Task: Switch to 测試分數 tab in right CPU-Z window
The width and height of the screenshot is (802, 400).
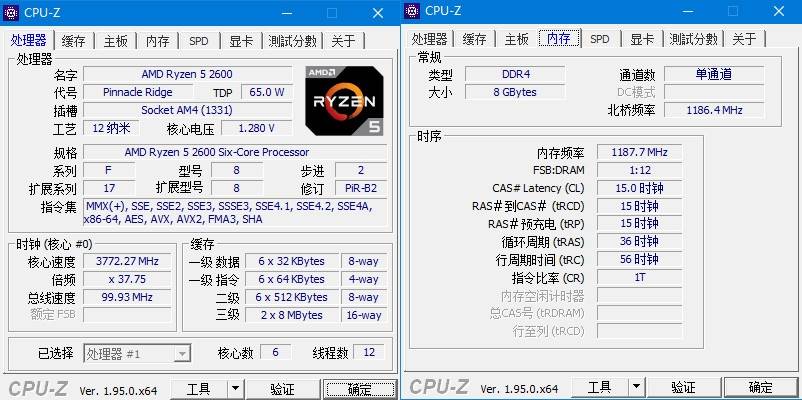Action: point(694,39)
